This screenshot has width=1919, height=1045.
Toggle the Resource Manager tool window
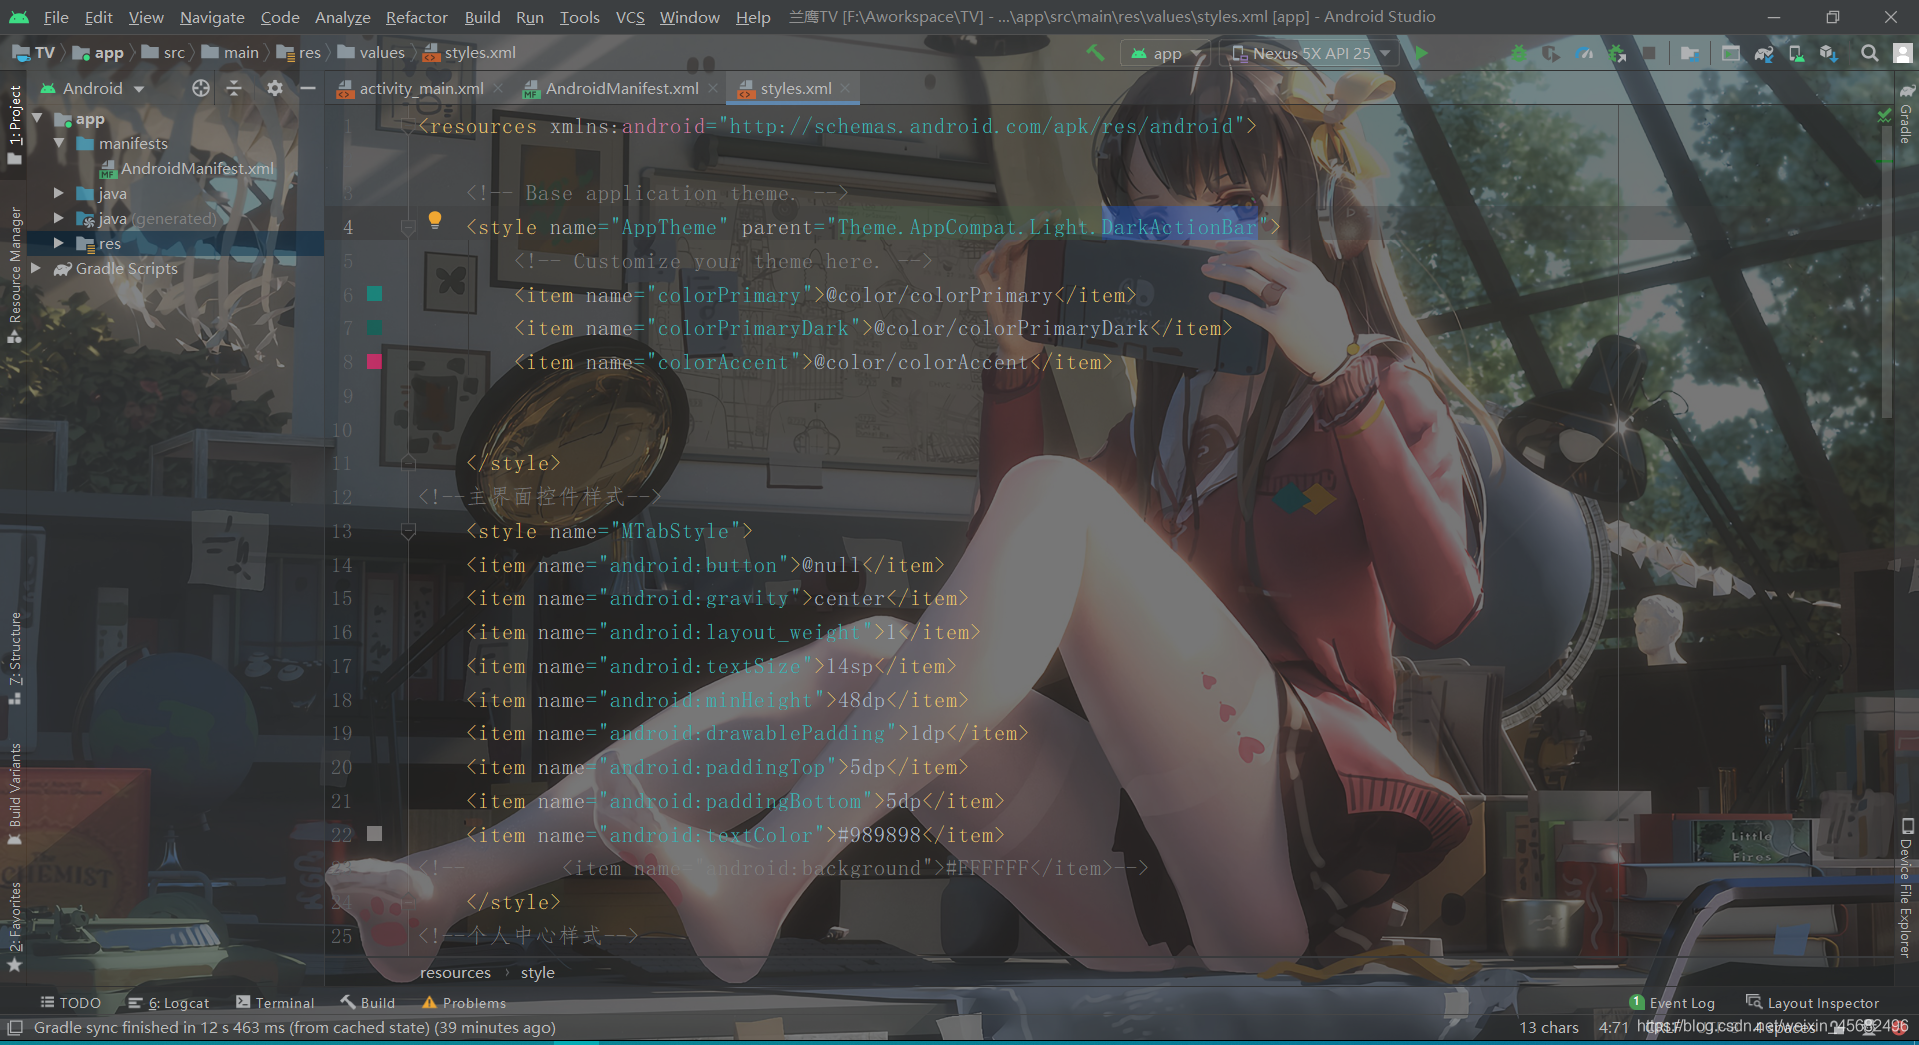(x=14, y=274)
